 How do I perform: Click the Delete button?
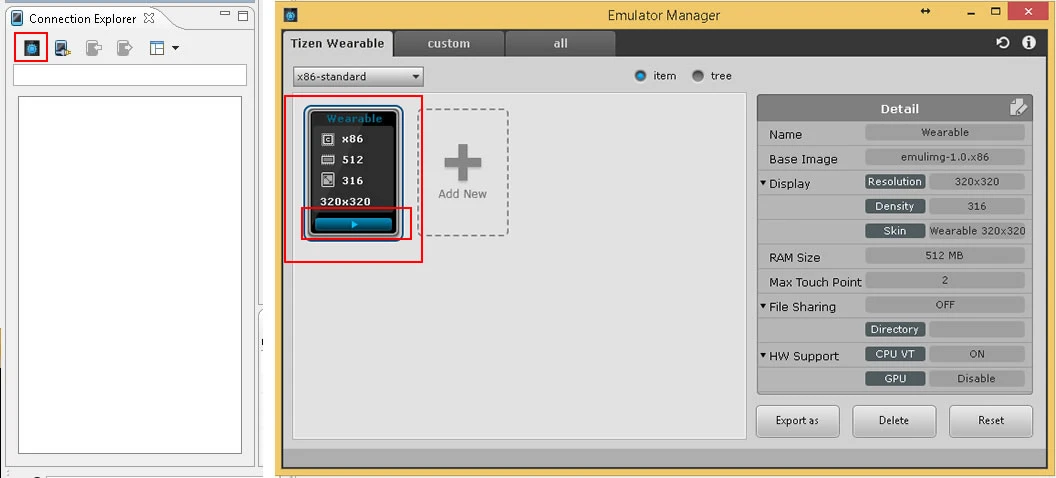894,421
